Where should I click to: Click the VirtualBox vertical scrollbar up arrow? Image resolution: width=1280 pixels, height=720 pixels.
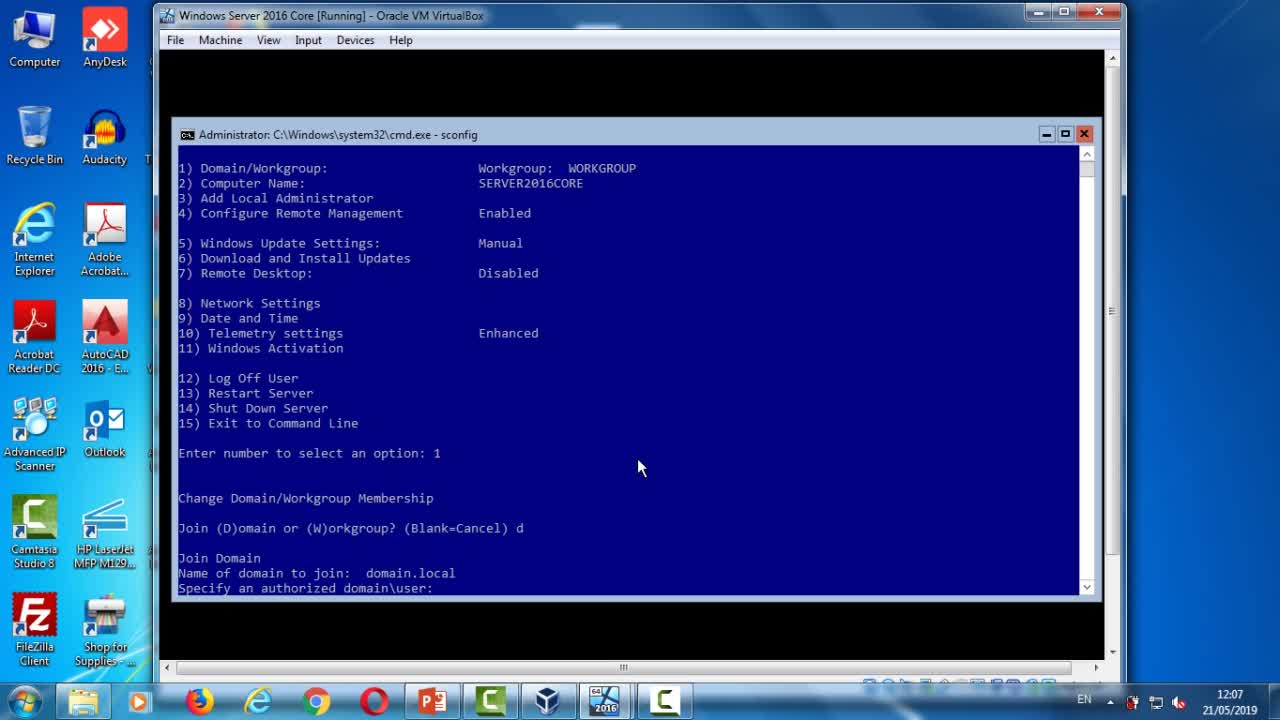(x=1111, y=59)
